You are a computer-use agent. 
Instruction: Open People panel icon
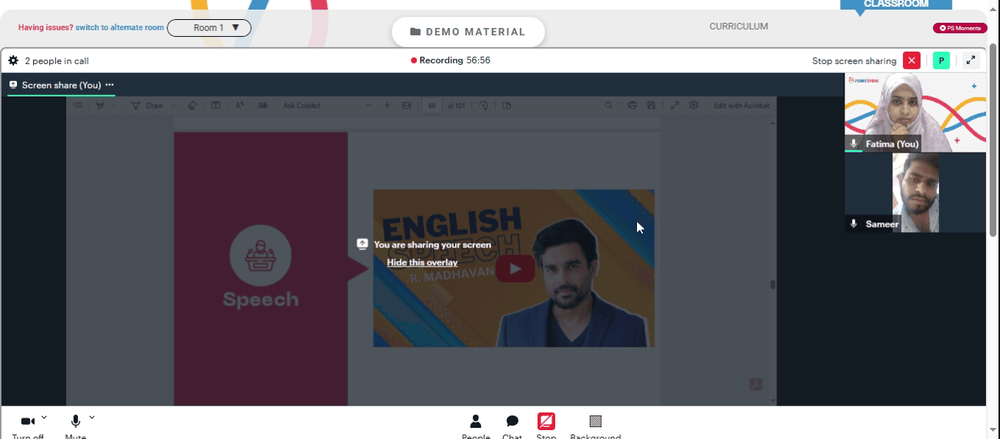pos(476,421)
